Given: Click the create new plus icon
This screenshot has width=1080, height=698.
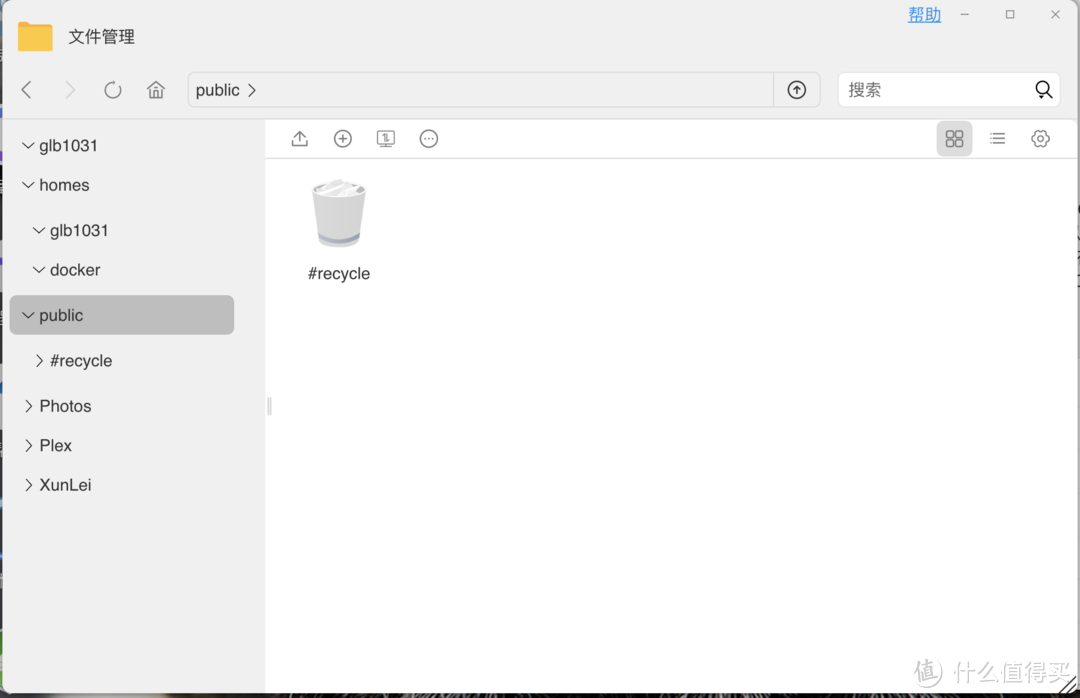Looking at the screenshot, I should 343,139.
